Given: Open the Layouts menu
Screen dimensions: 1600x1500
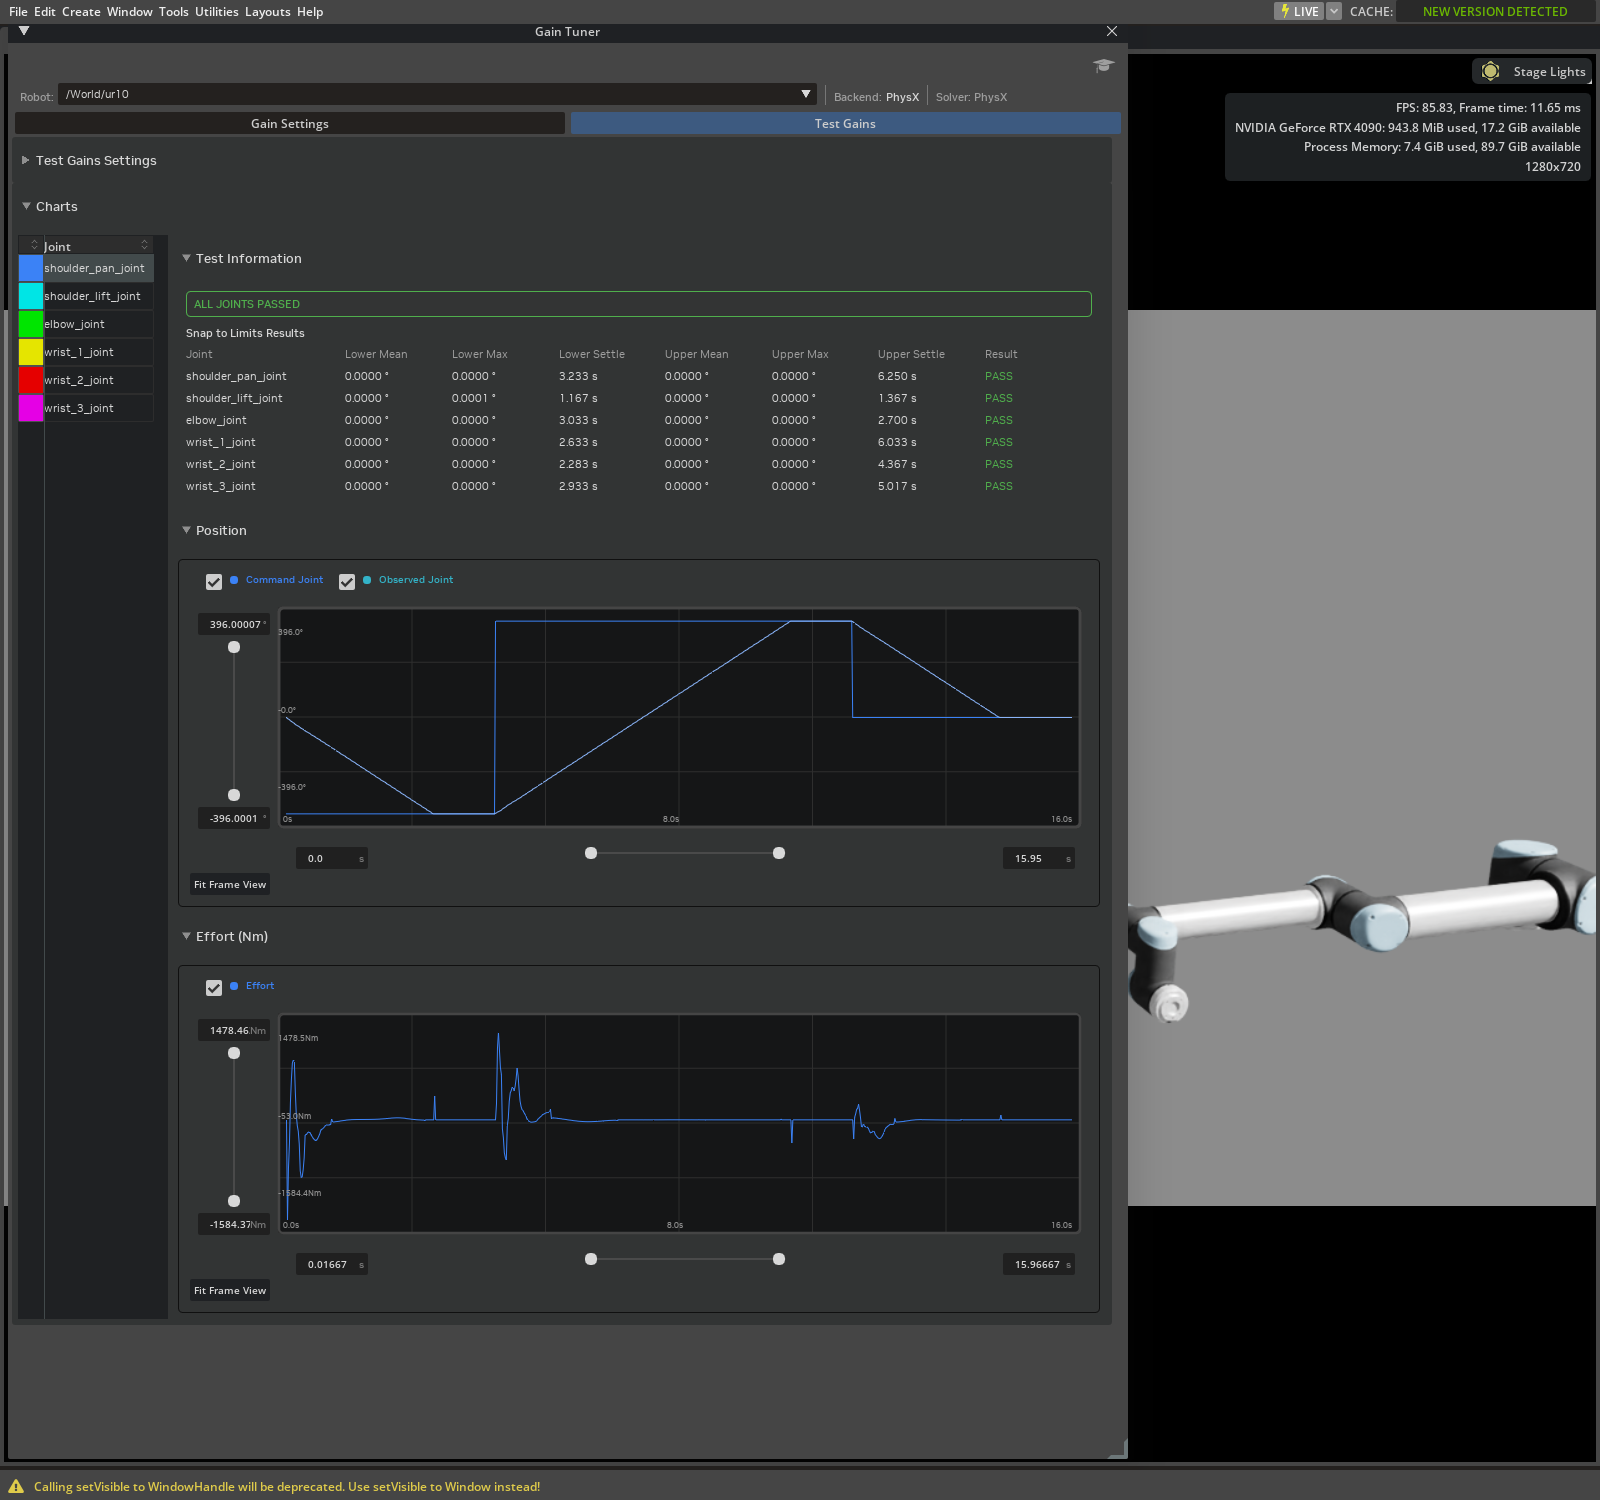Looking at the screenshot, I should pyautogui.click(x=268, y=12).
